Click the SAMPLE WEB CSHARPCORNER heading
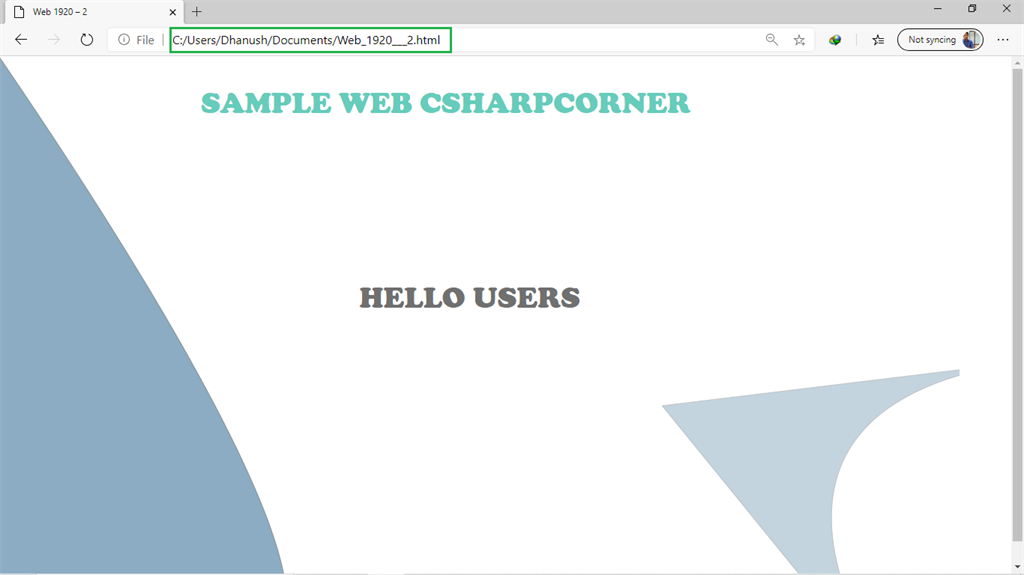1024x575 pixels. pos(445,103)
